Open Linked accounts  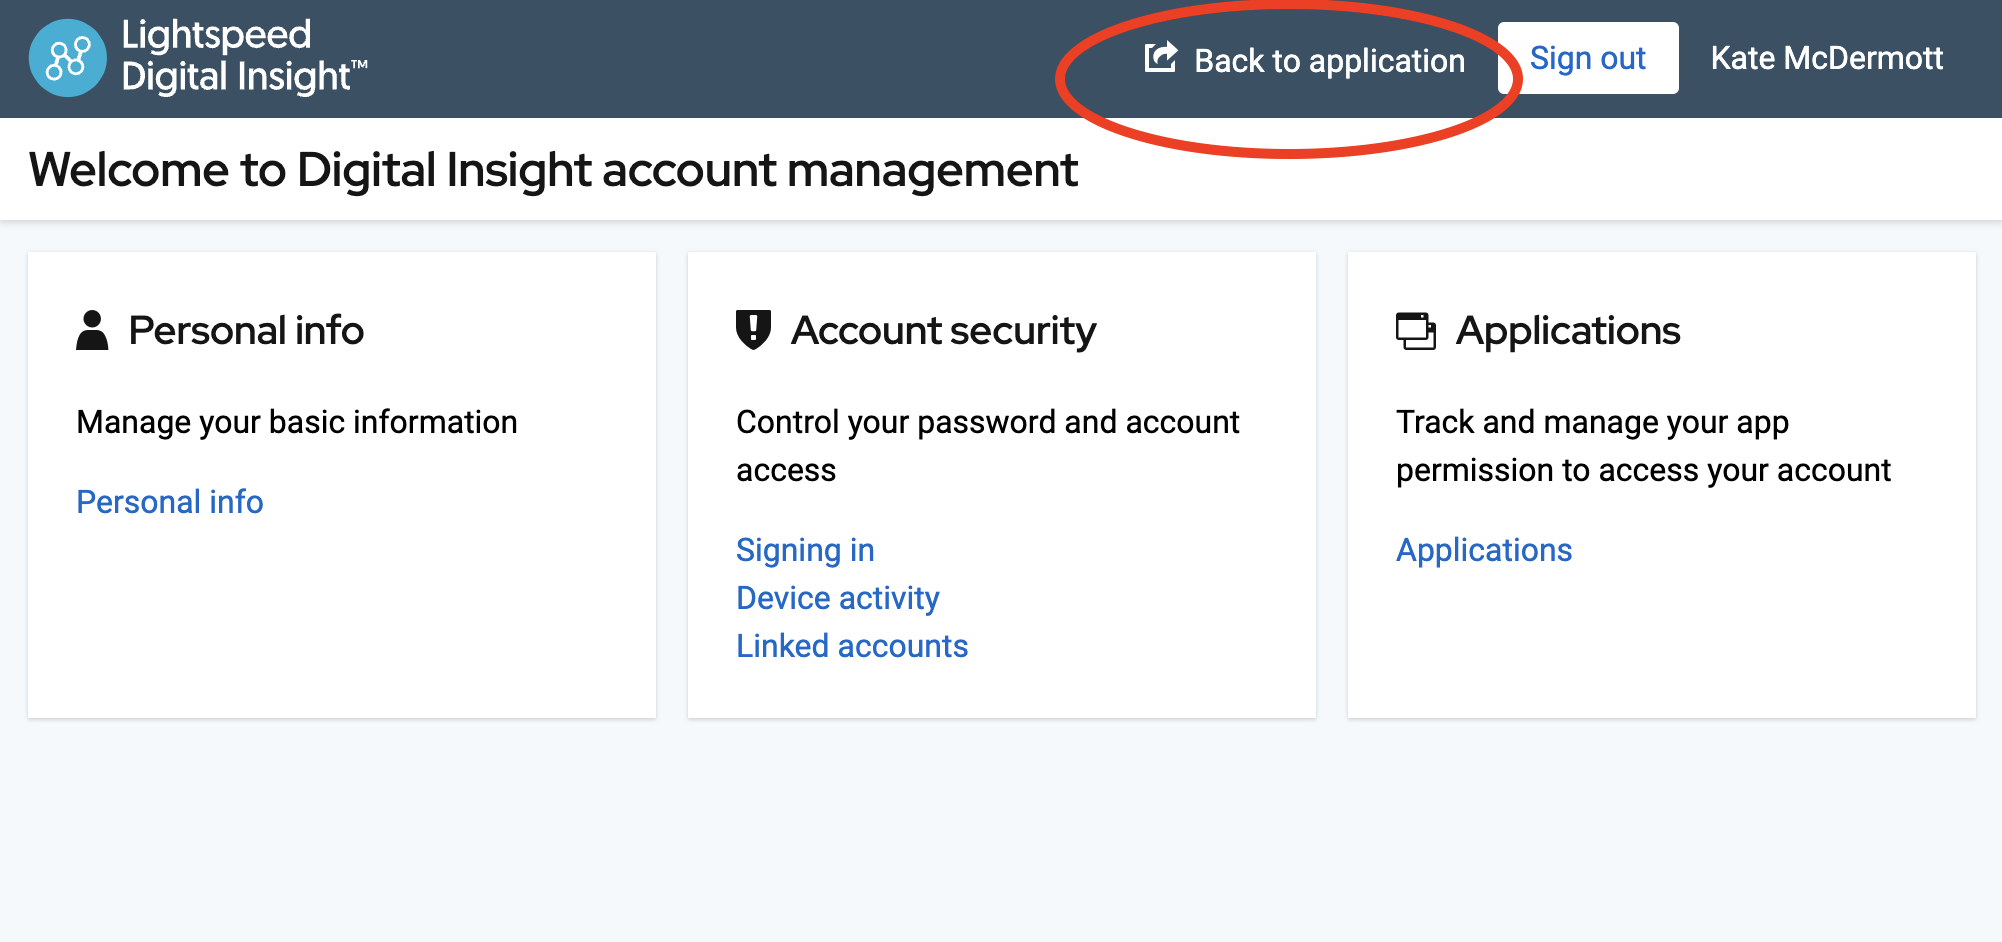[851, 645]
